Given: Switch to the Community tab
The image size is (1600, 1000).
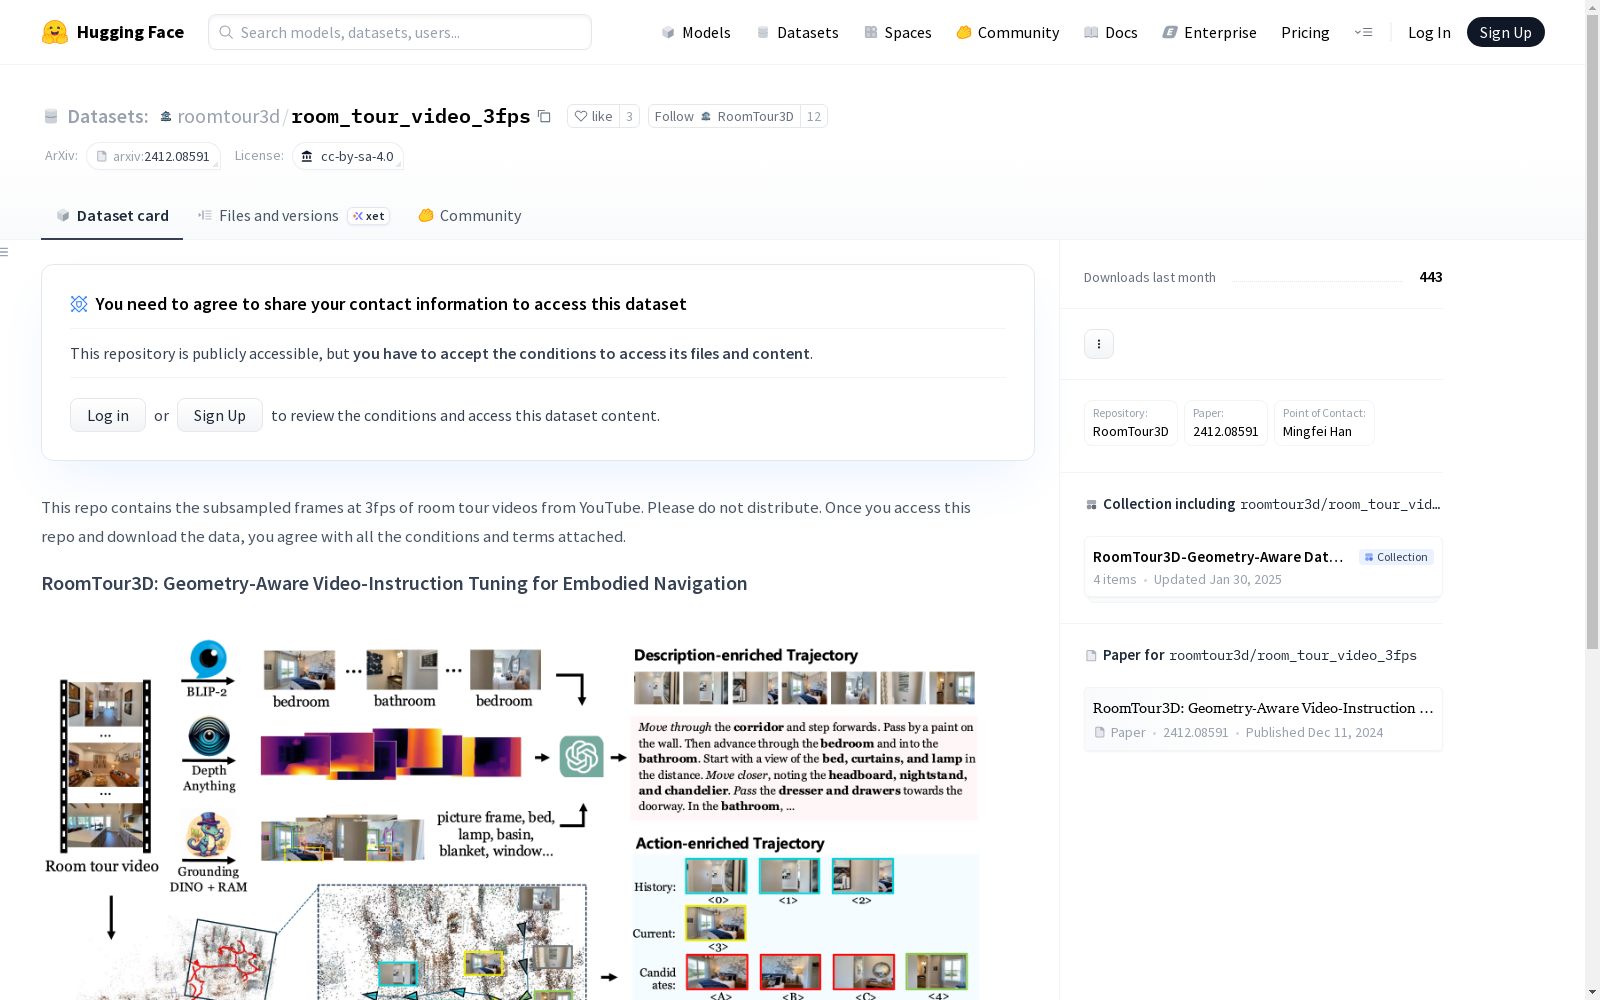Looking at the screenshot, I should [x=470, y=216].
